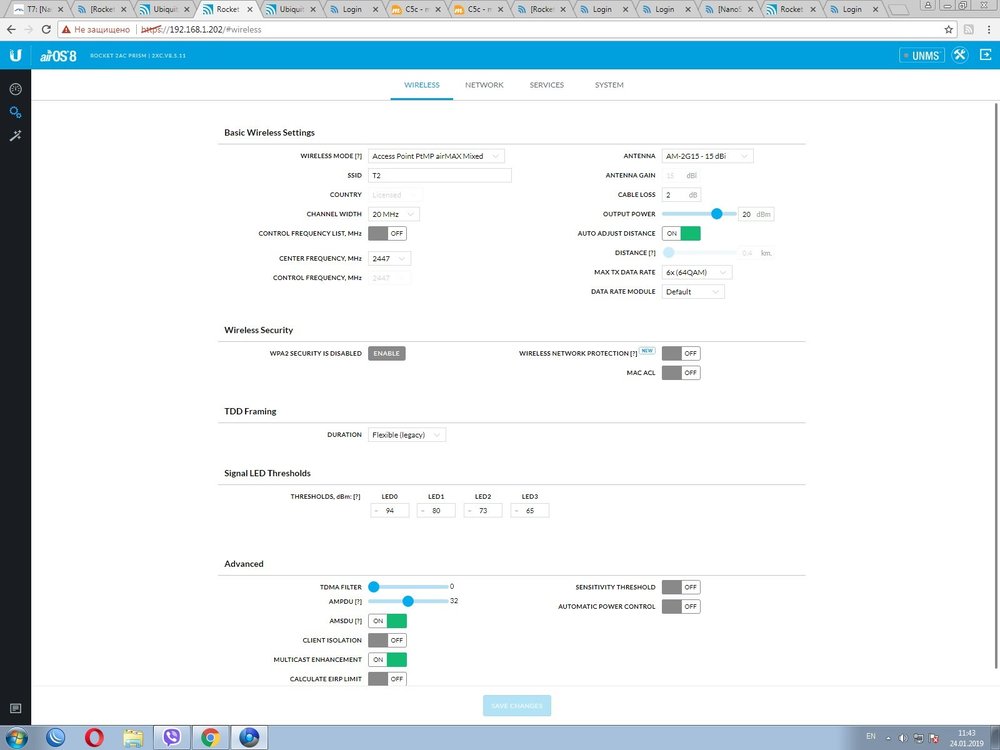The height and width of the screenshot is (750, 1000).
Task: Click the Output Power slider handle
Action: pyautogui.click(x=717, y=213)
